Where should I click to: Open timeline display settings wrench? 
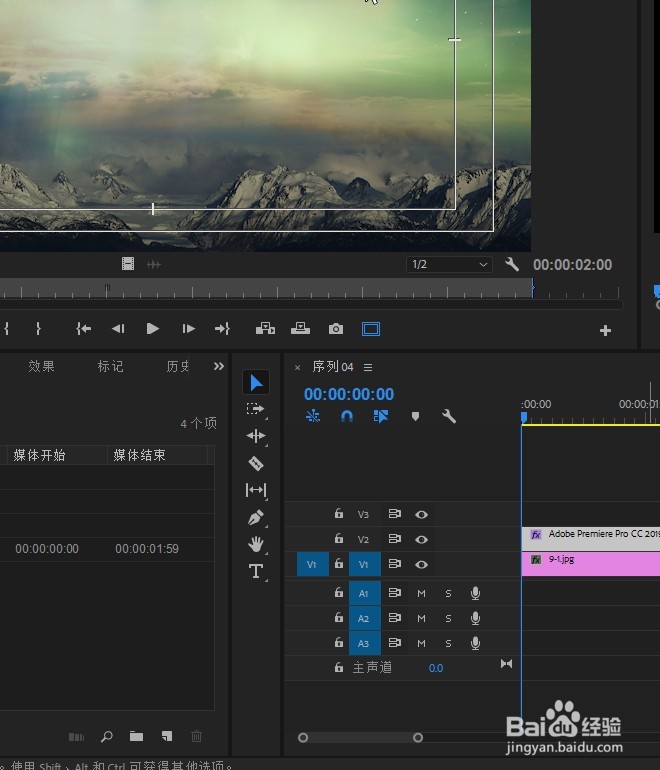pos(449,416)
